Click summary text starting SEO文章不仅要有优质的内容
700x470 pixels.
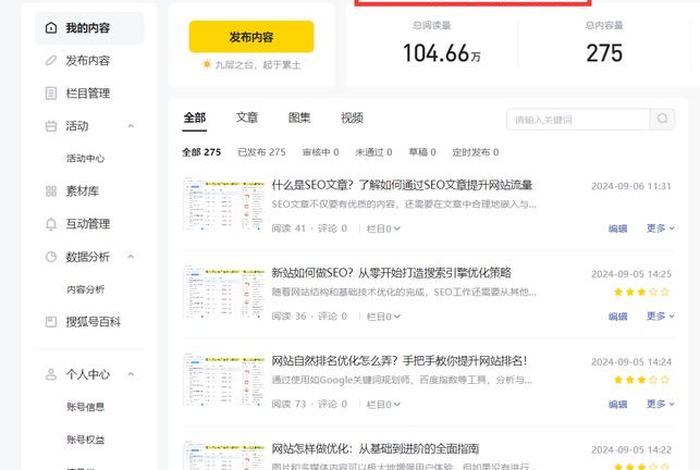click(404, 204)
